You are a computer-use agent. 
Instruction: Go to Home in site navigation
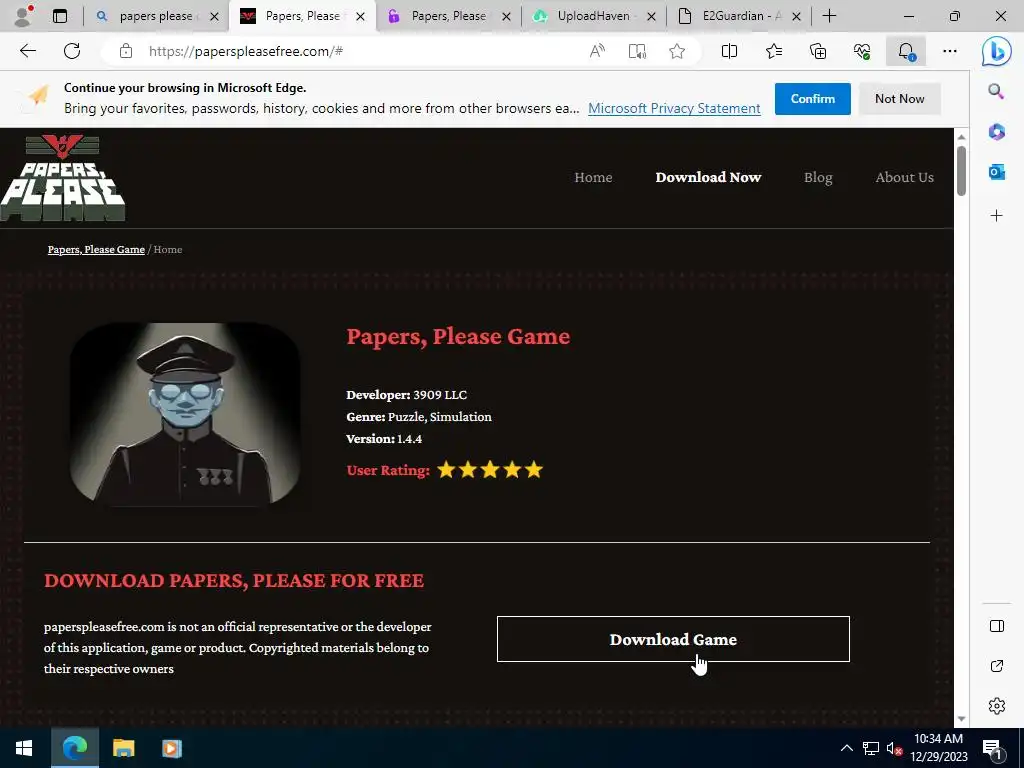(x=593, y=178)
